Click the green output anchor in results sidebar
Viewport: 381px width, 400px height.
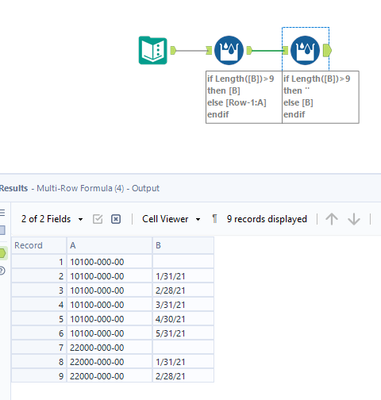pos(3,253)
